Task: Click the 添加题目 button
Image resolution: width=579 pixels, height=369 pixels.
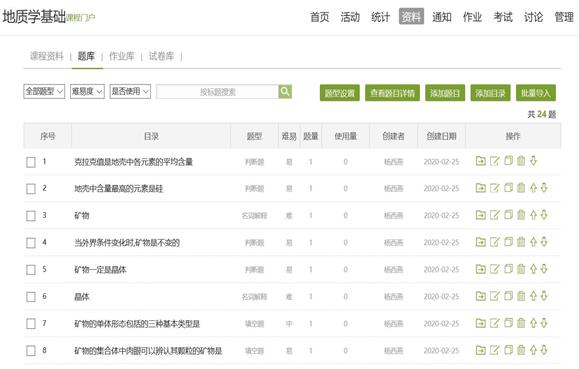Action: [x=445, y=93]
